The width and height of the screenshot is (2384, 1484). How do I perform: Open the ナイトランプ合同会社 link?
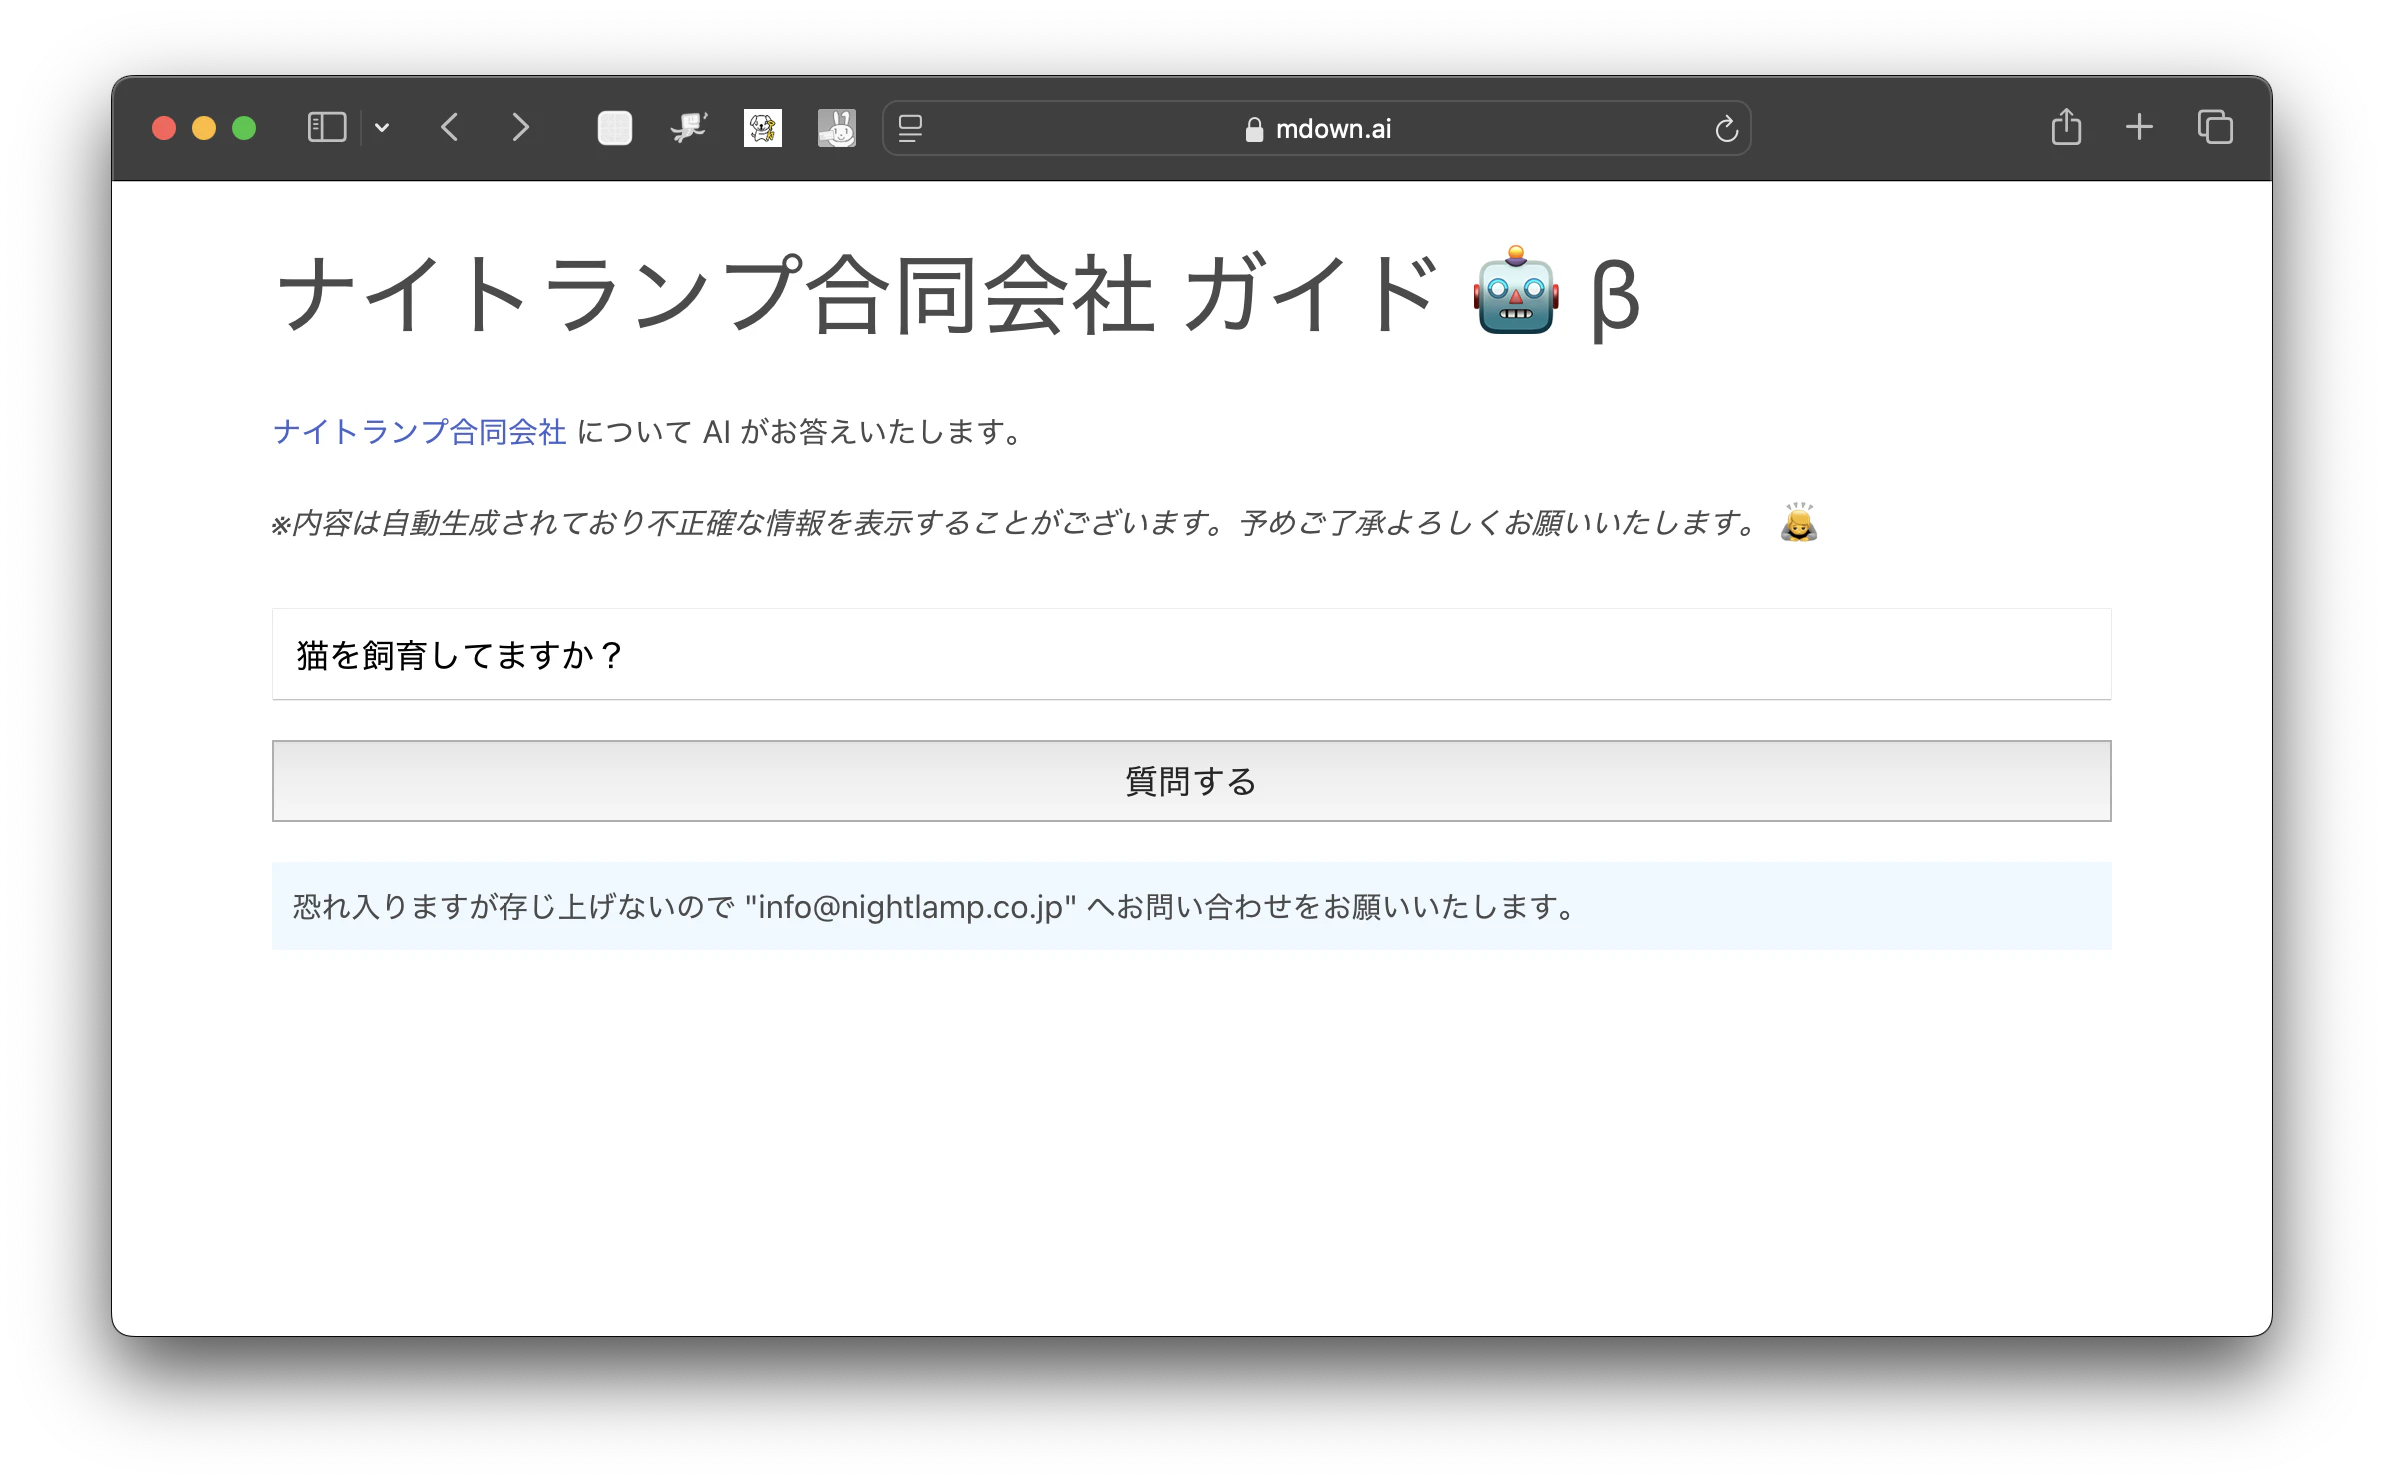pyautogui.click(x=419, y=432)
